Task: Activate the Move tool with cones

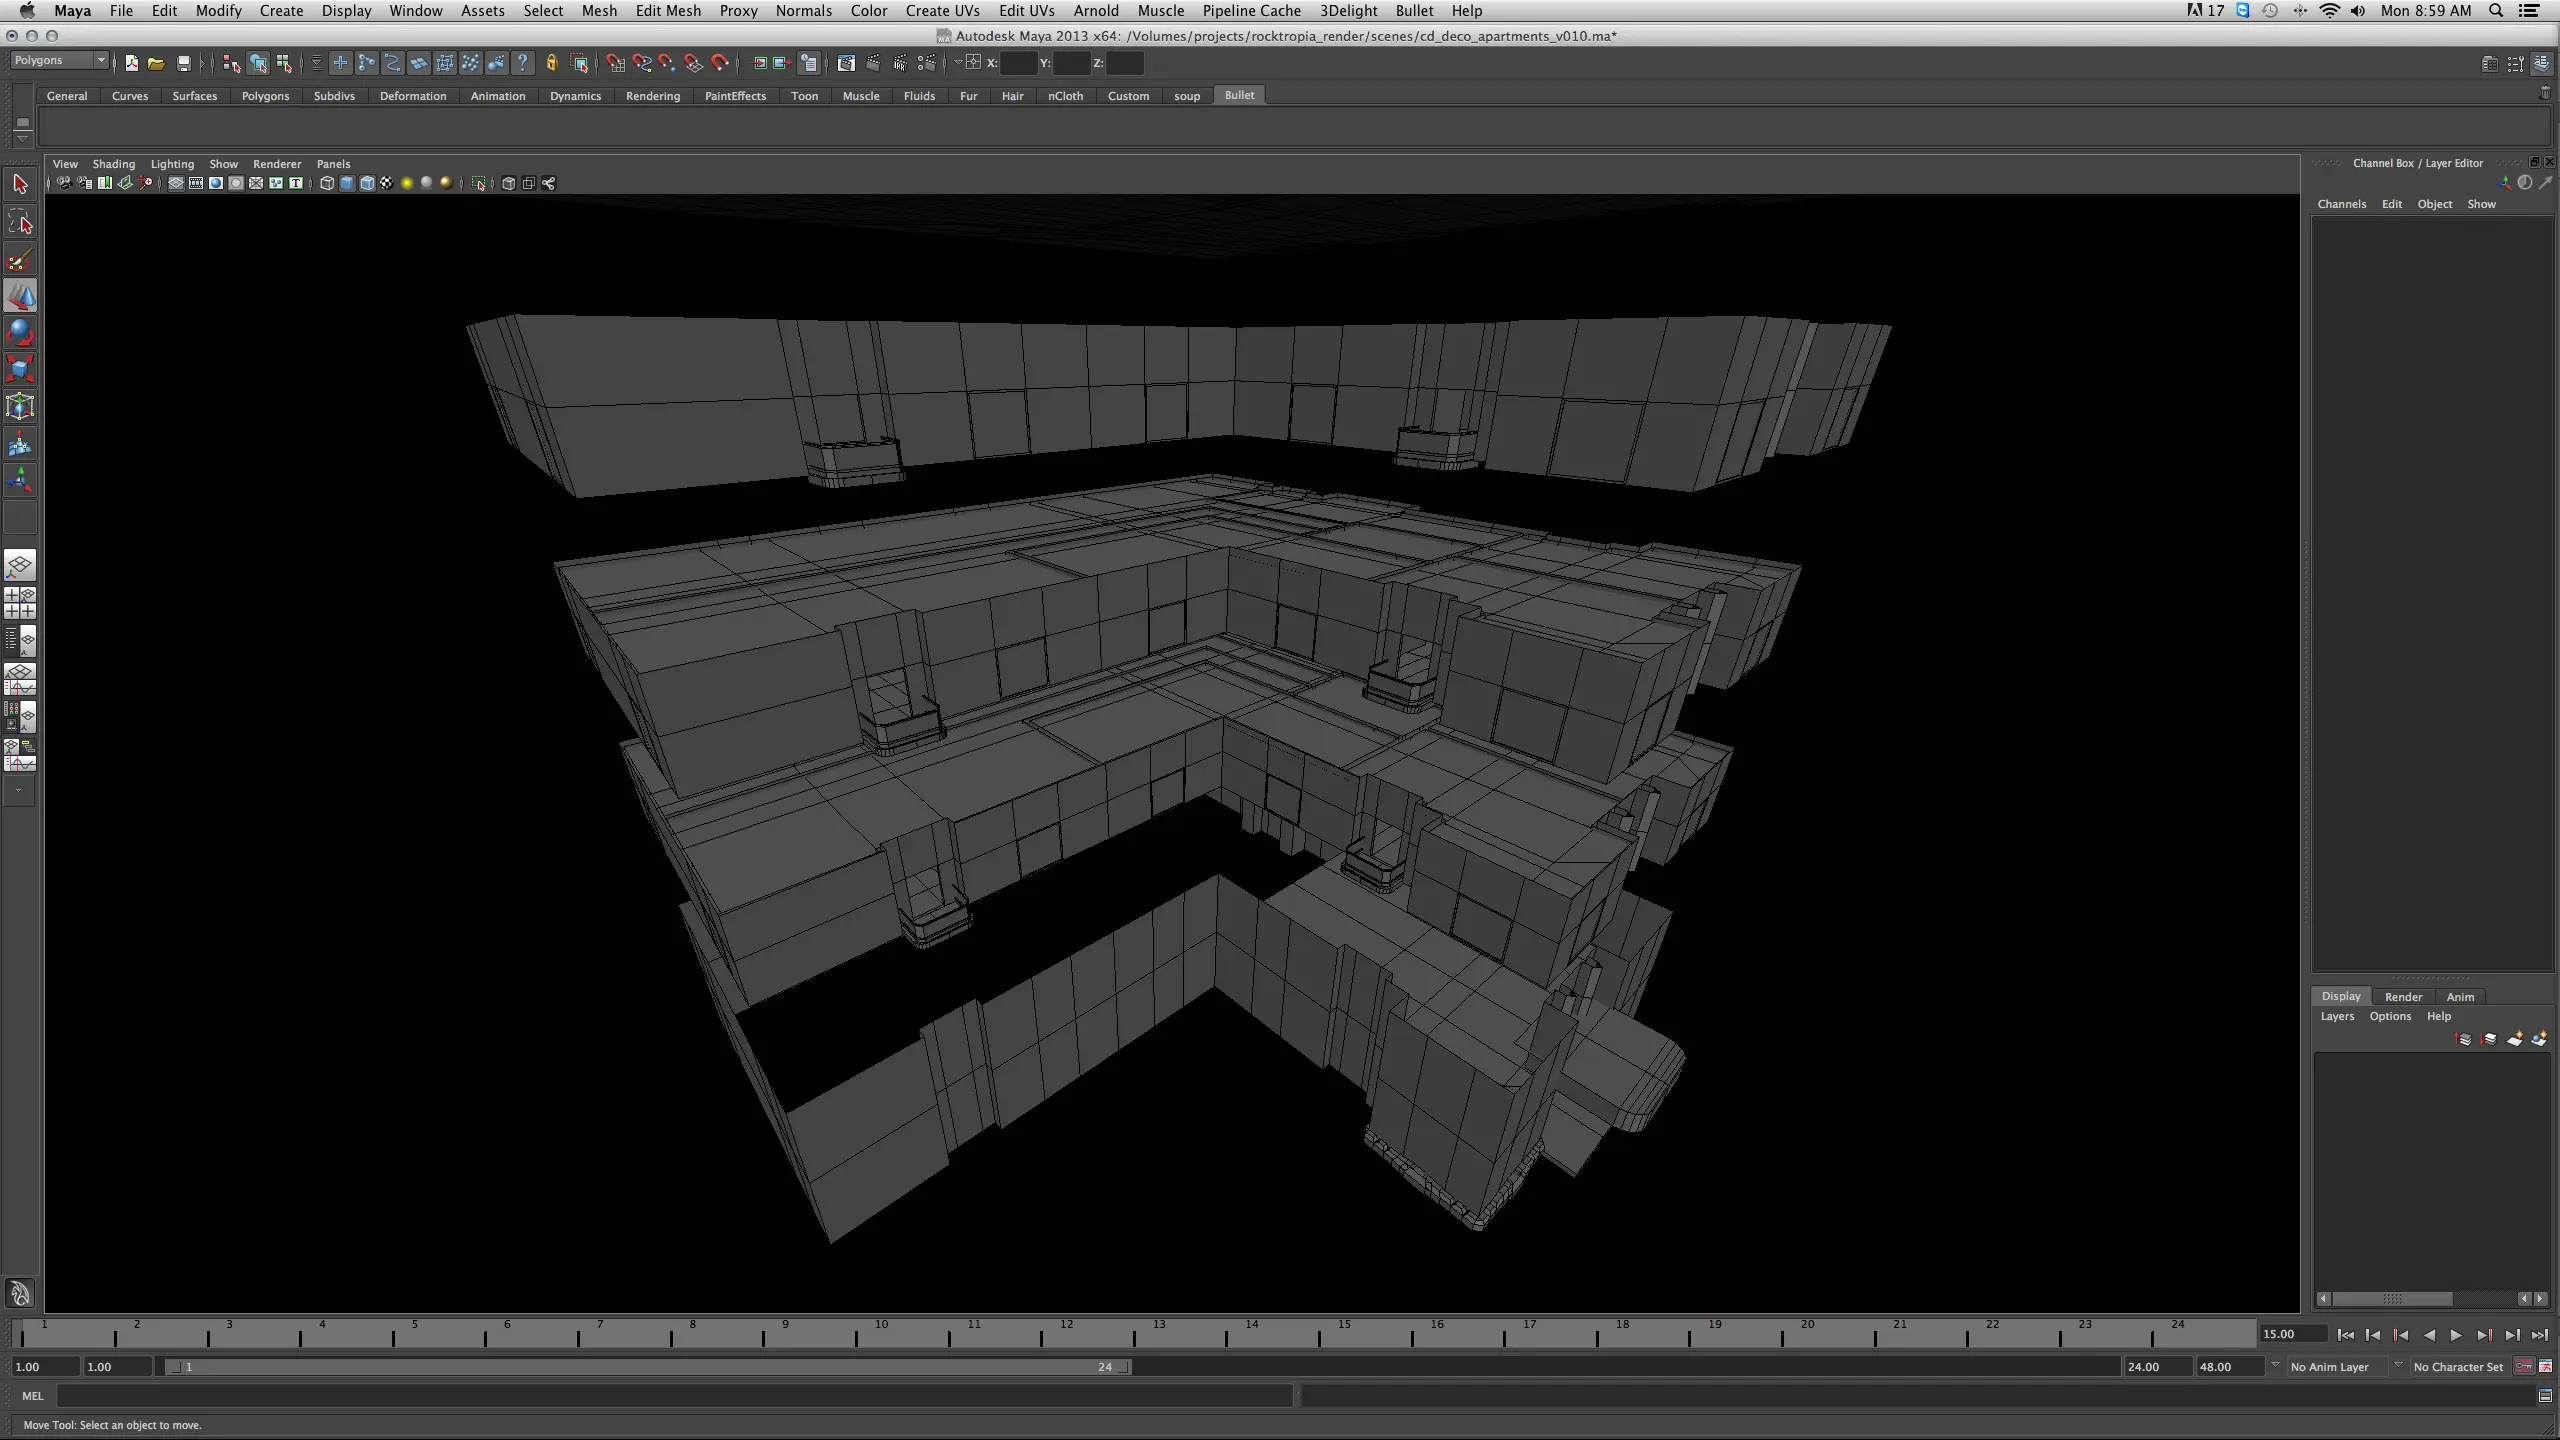Action: [20, 296]
